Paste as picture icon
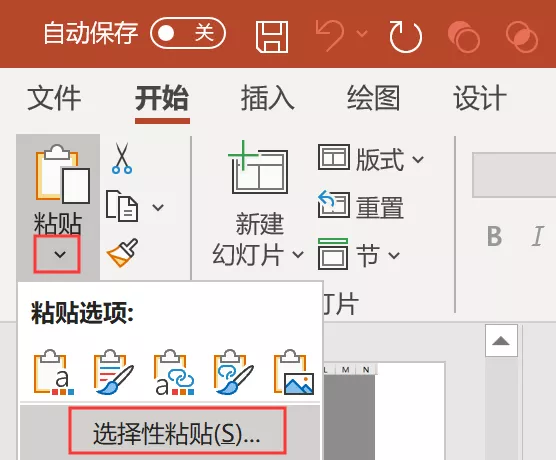Screen dimensions: 556x460 point(294,372)
